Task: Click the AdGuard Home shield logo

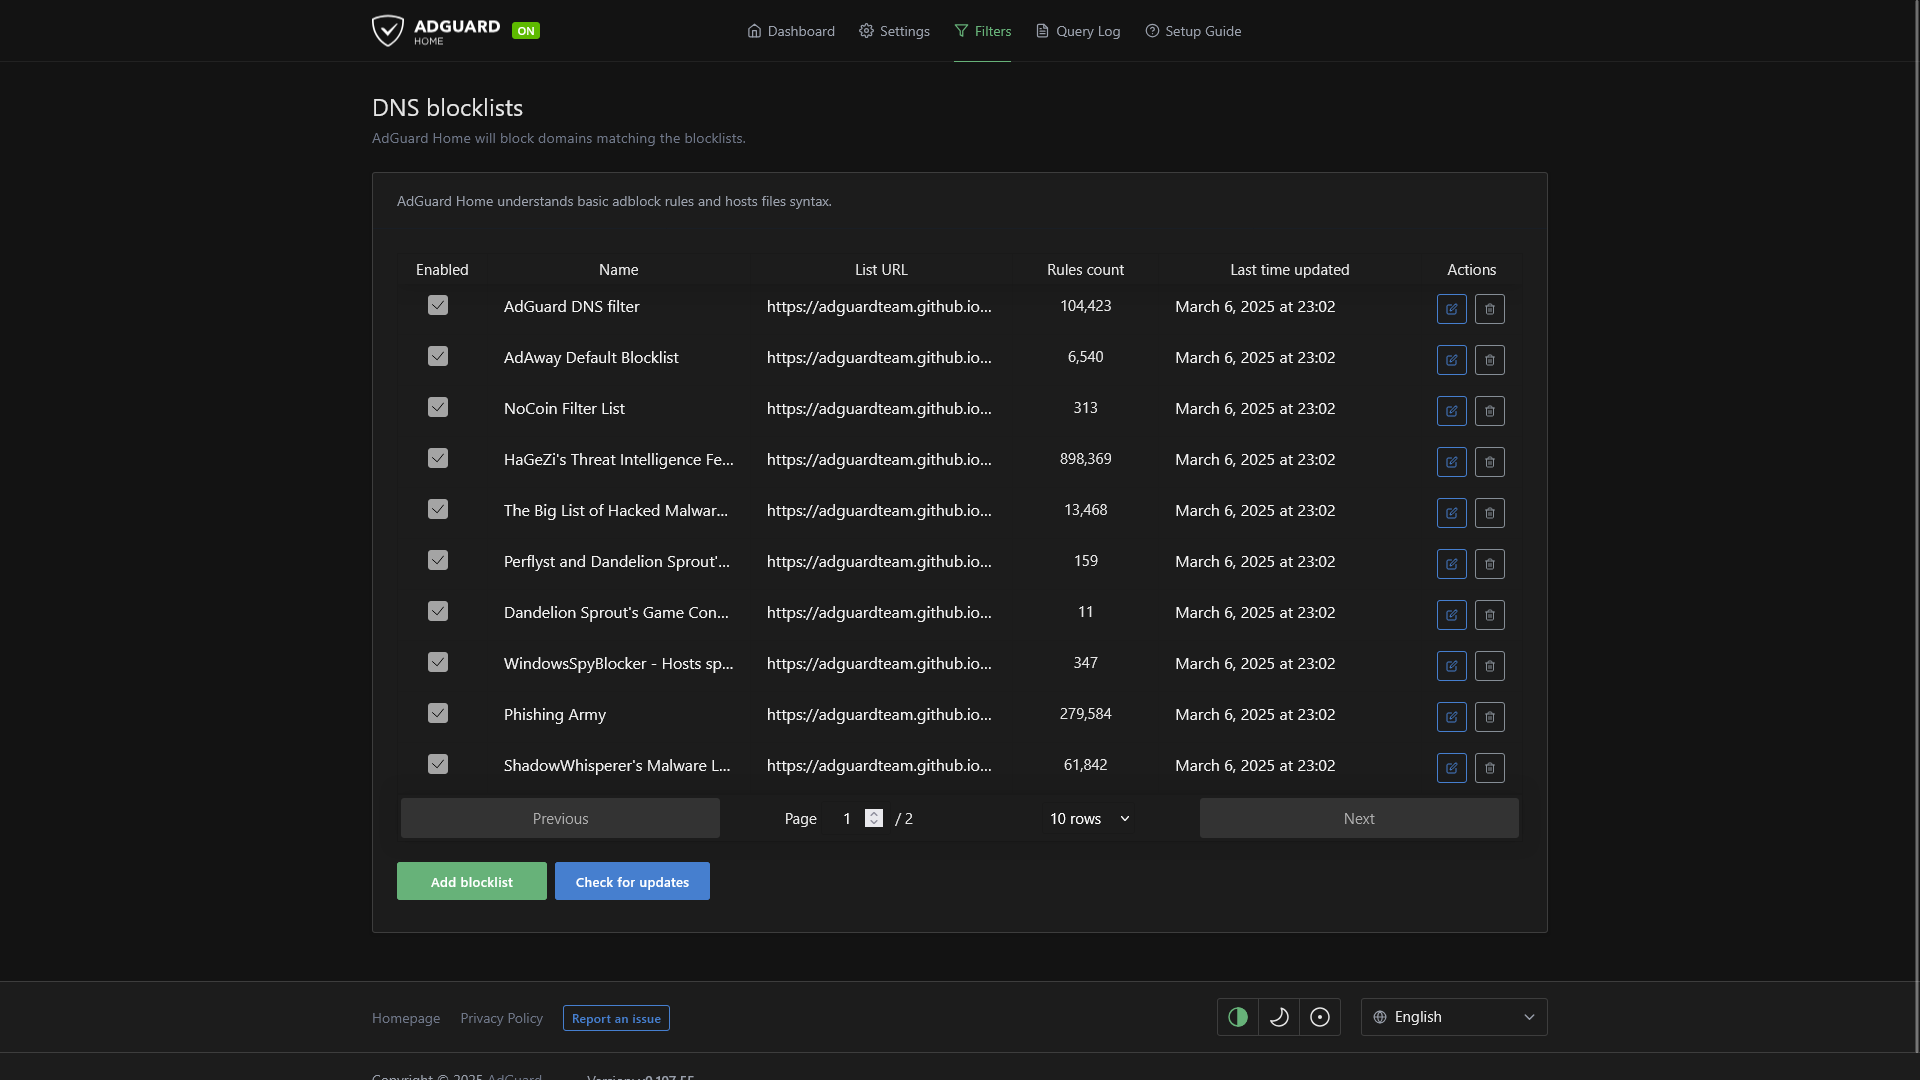Action: (388, 30)
